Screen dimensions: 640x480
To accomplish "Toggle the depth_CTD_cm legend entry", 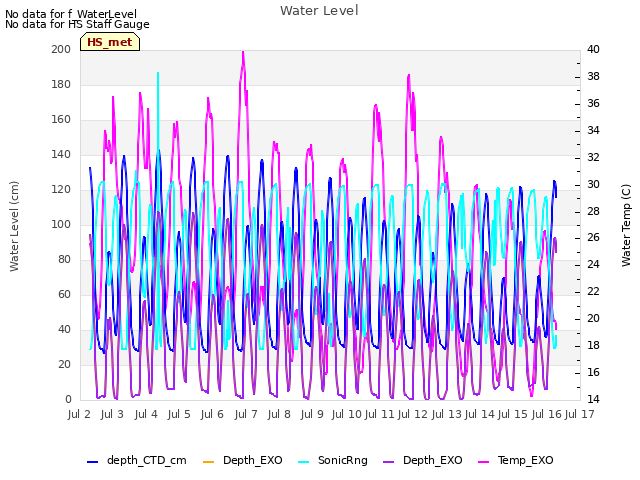I will [137, 460].
